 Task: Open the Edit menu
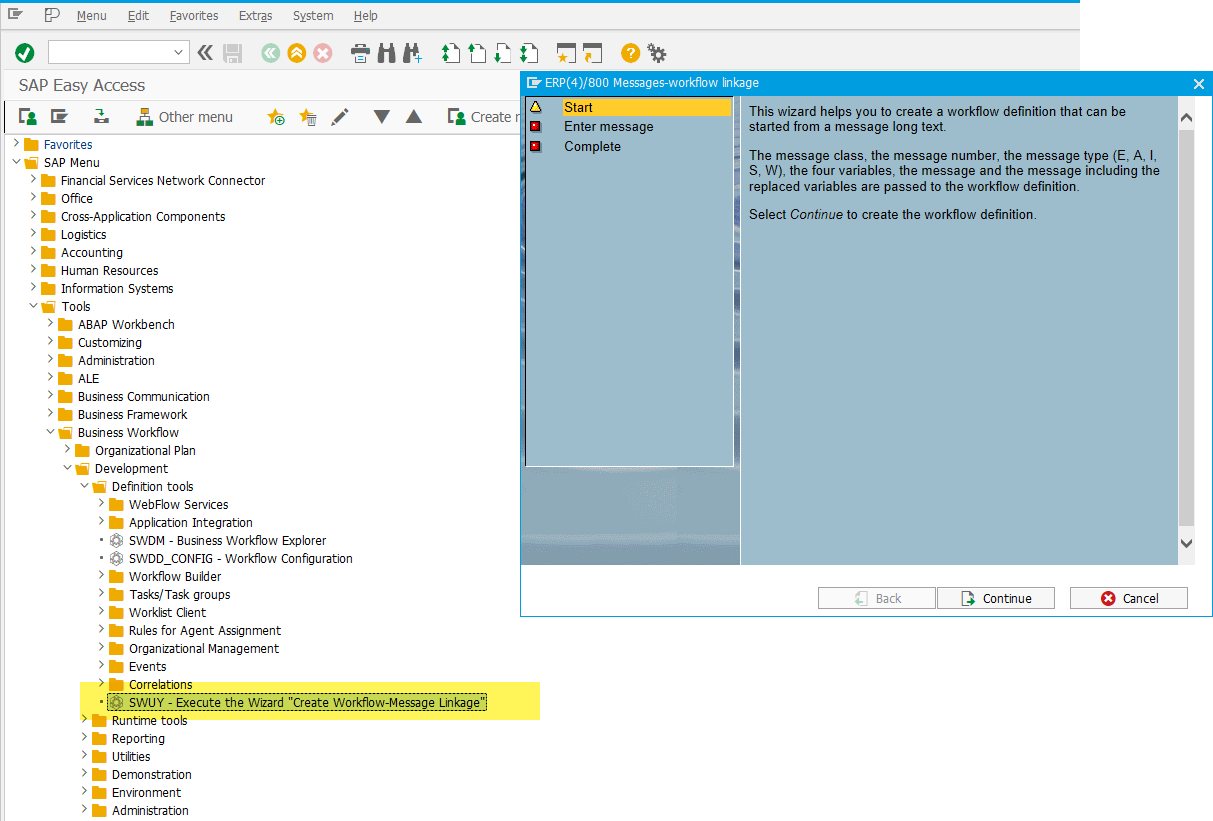click(138, 16)
